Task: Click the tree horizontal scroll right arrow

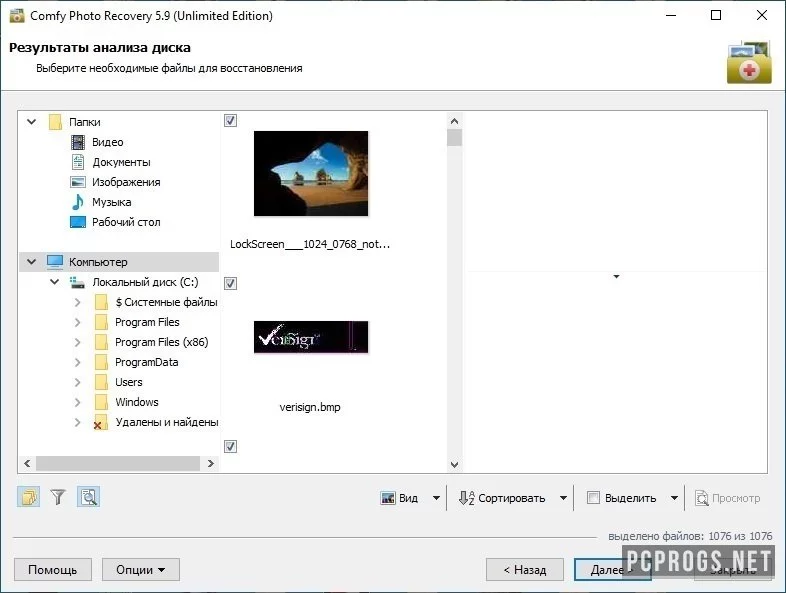Action: pyautogui.click(x=211, y=464)
